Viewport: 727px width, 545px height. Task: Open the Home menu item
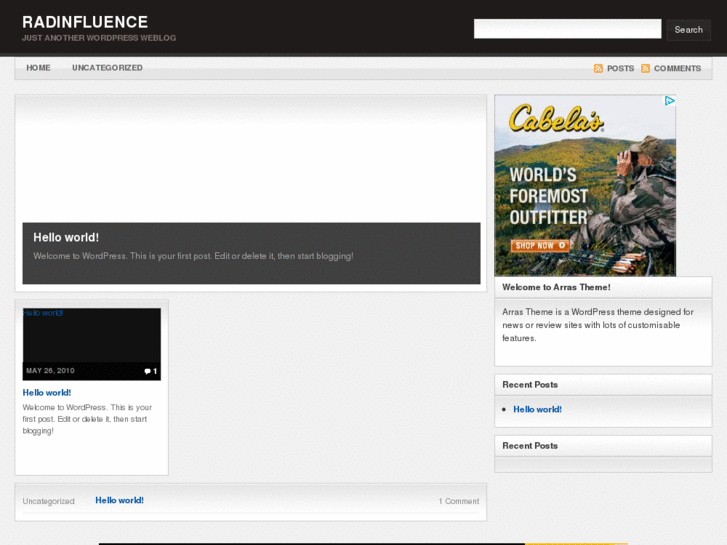(x=38, y=68)
